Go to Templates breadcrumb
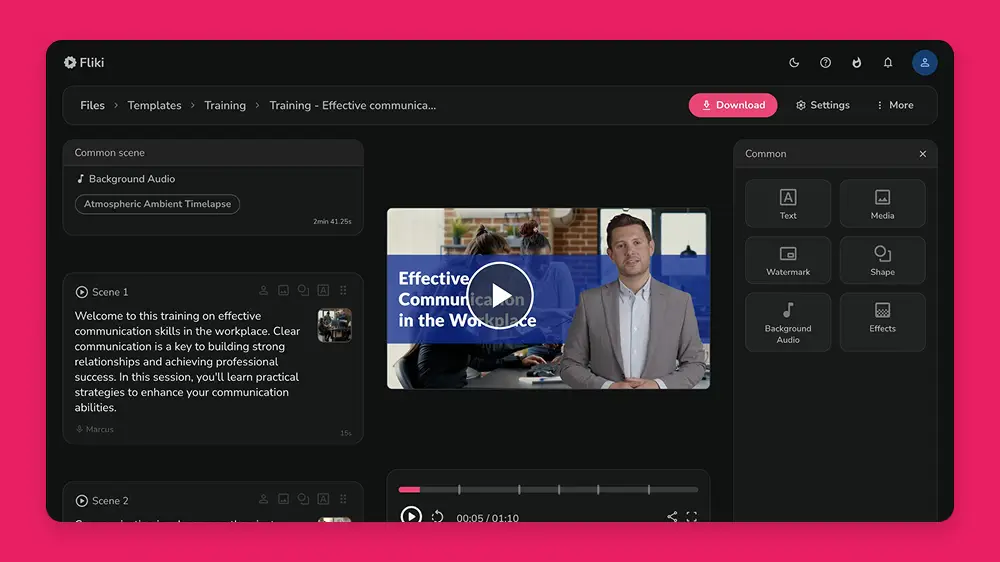The height and width of the screenshot is (562, 1000). [154, 105]
